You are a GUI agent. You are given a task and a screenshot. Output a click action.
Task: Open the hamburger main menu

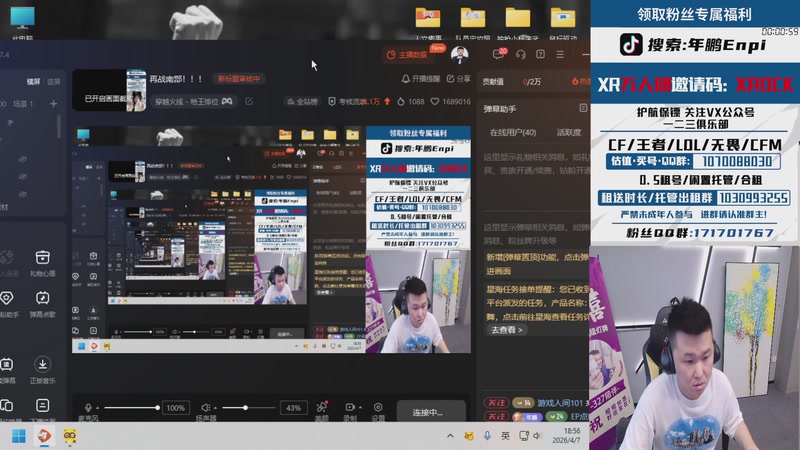pos(560,54)
